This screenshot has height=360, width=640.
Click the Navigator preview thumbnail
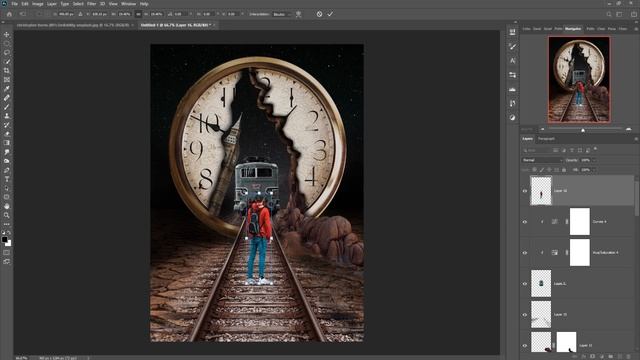579,80
